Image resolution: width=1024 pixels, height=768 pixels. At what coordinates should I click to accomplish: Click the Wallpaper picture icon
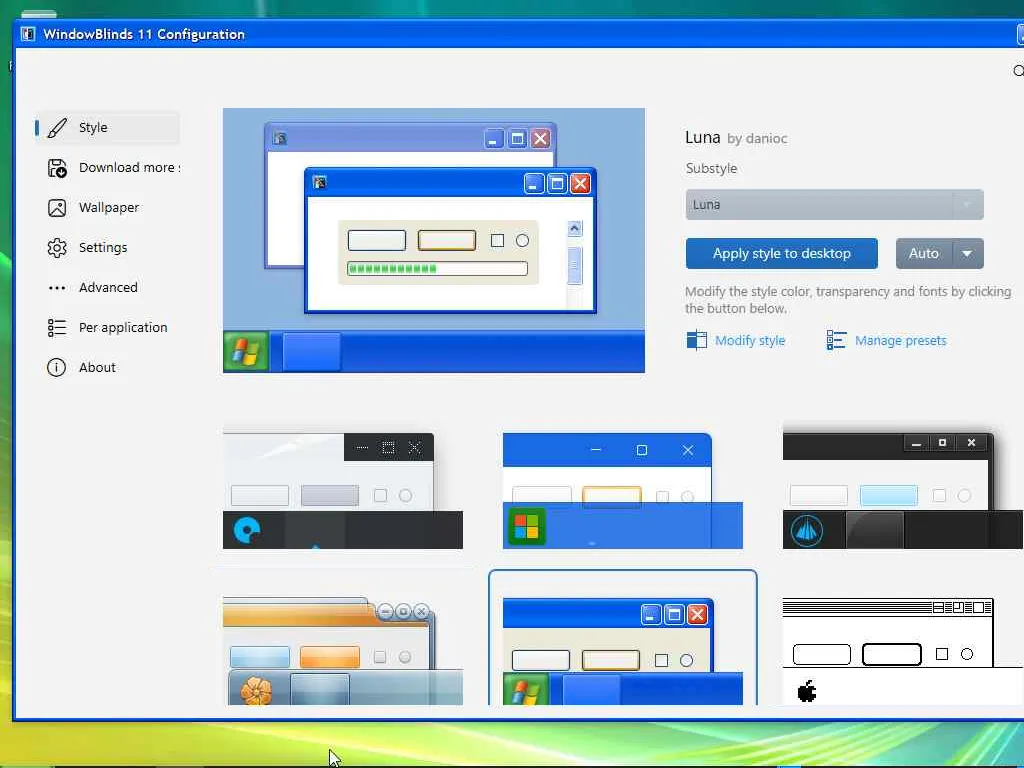coord(57,208)
